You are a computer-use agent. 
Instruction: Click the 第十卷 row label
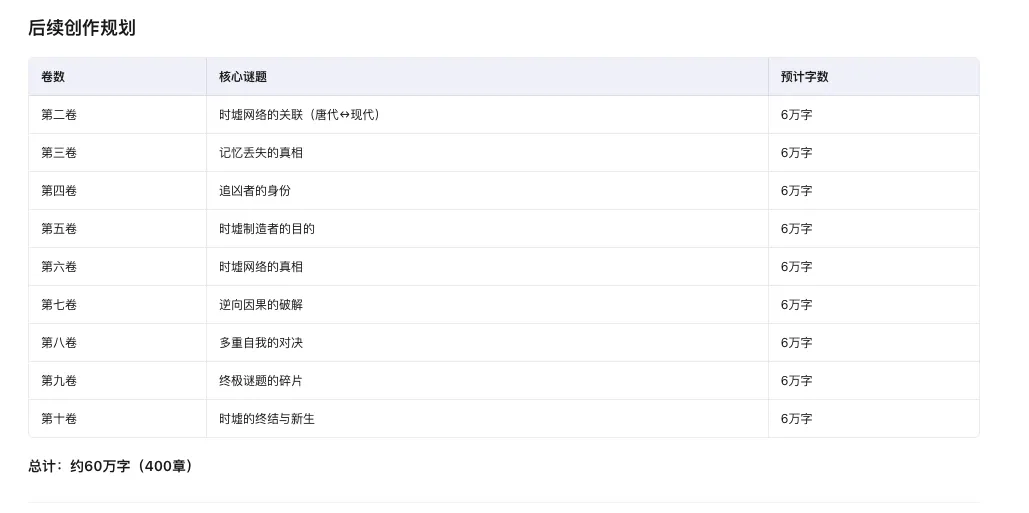pos(59,419)
